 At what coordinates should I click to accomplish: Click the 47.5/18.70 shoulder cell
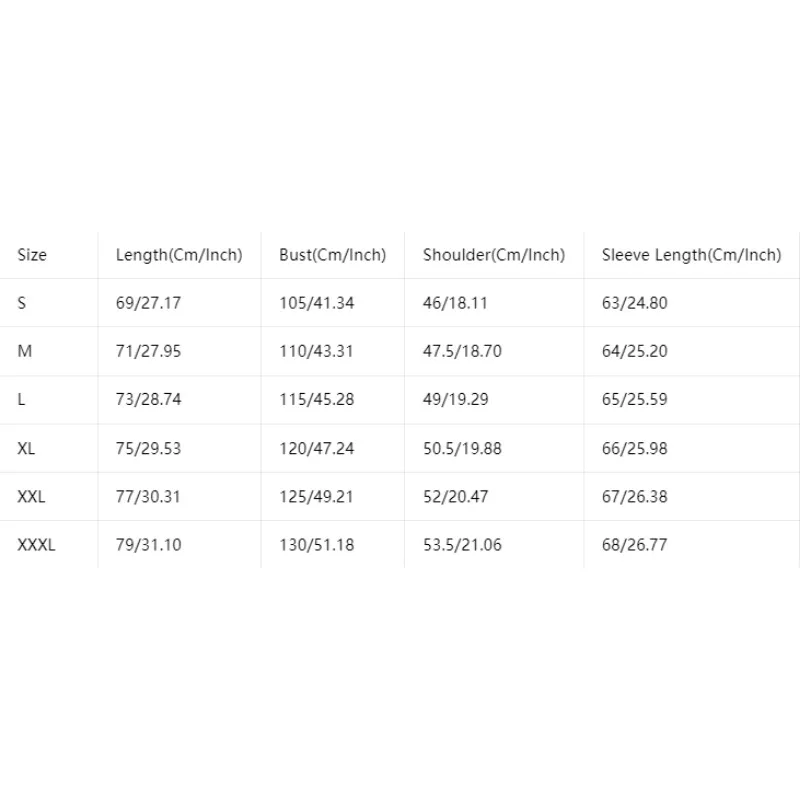(462, 351)
